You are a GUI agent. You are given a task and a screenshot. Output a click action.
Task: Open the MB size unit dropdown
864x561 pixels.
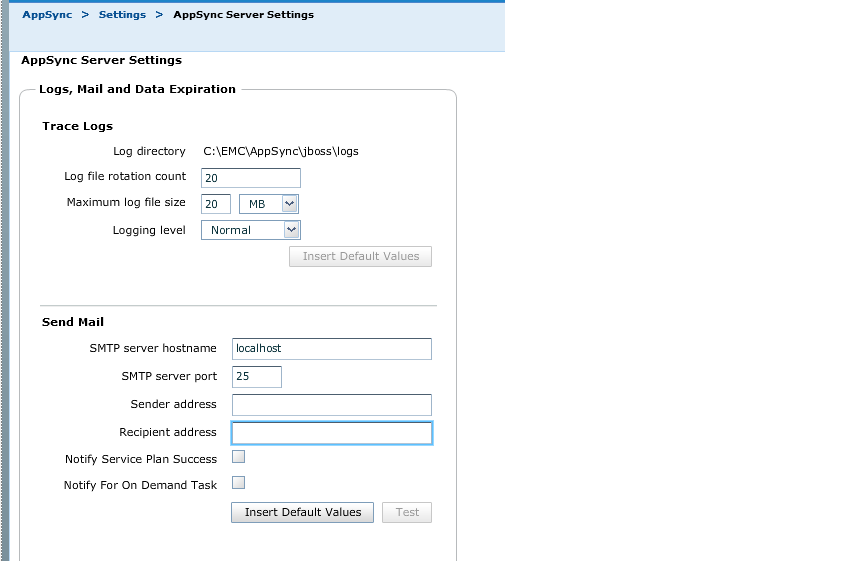[269, 204]
